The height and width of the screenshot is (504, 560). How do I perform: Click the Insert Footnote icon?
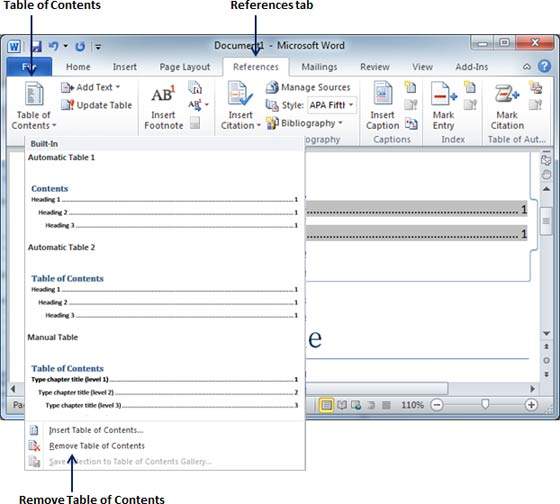(x=163, y=95)
